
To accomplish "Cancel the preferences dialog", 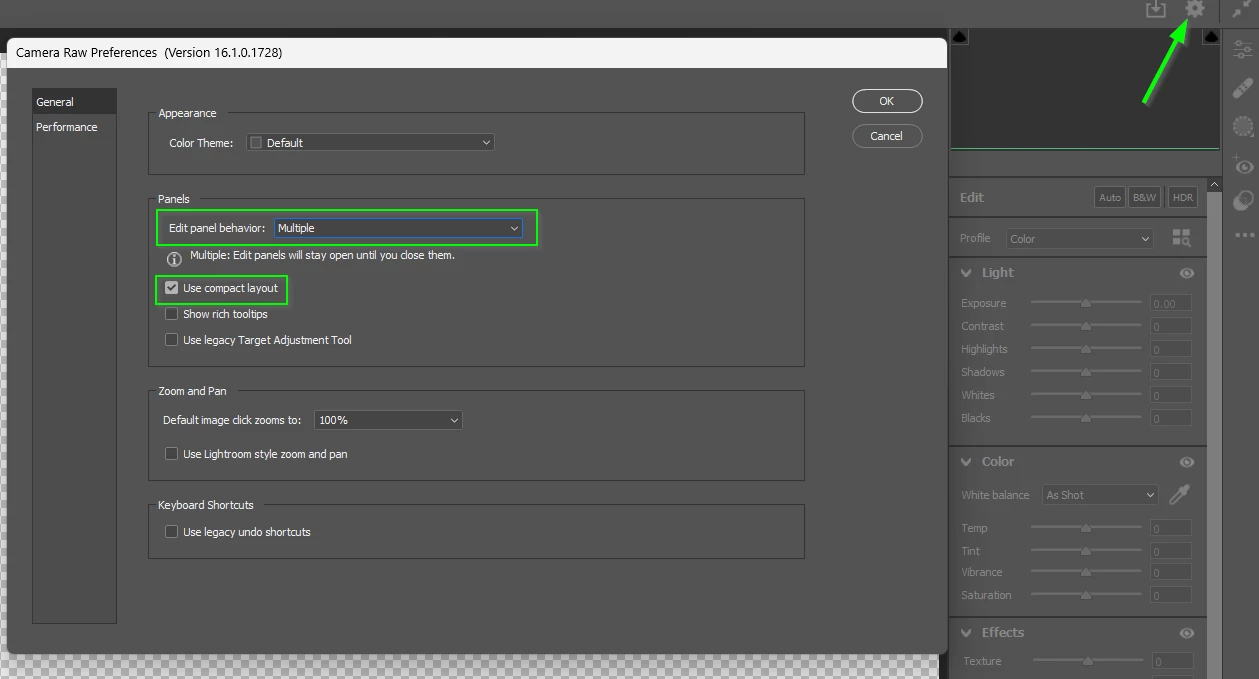I will pos(887,136).
